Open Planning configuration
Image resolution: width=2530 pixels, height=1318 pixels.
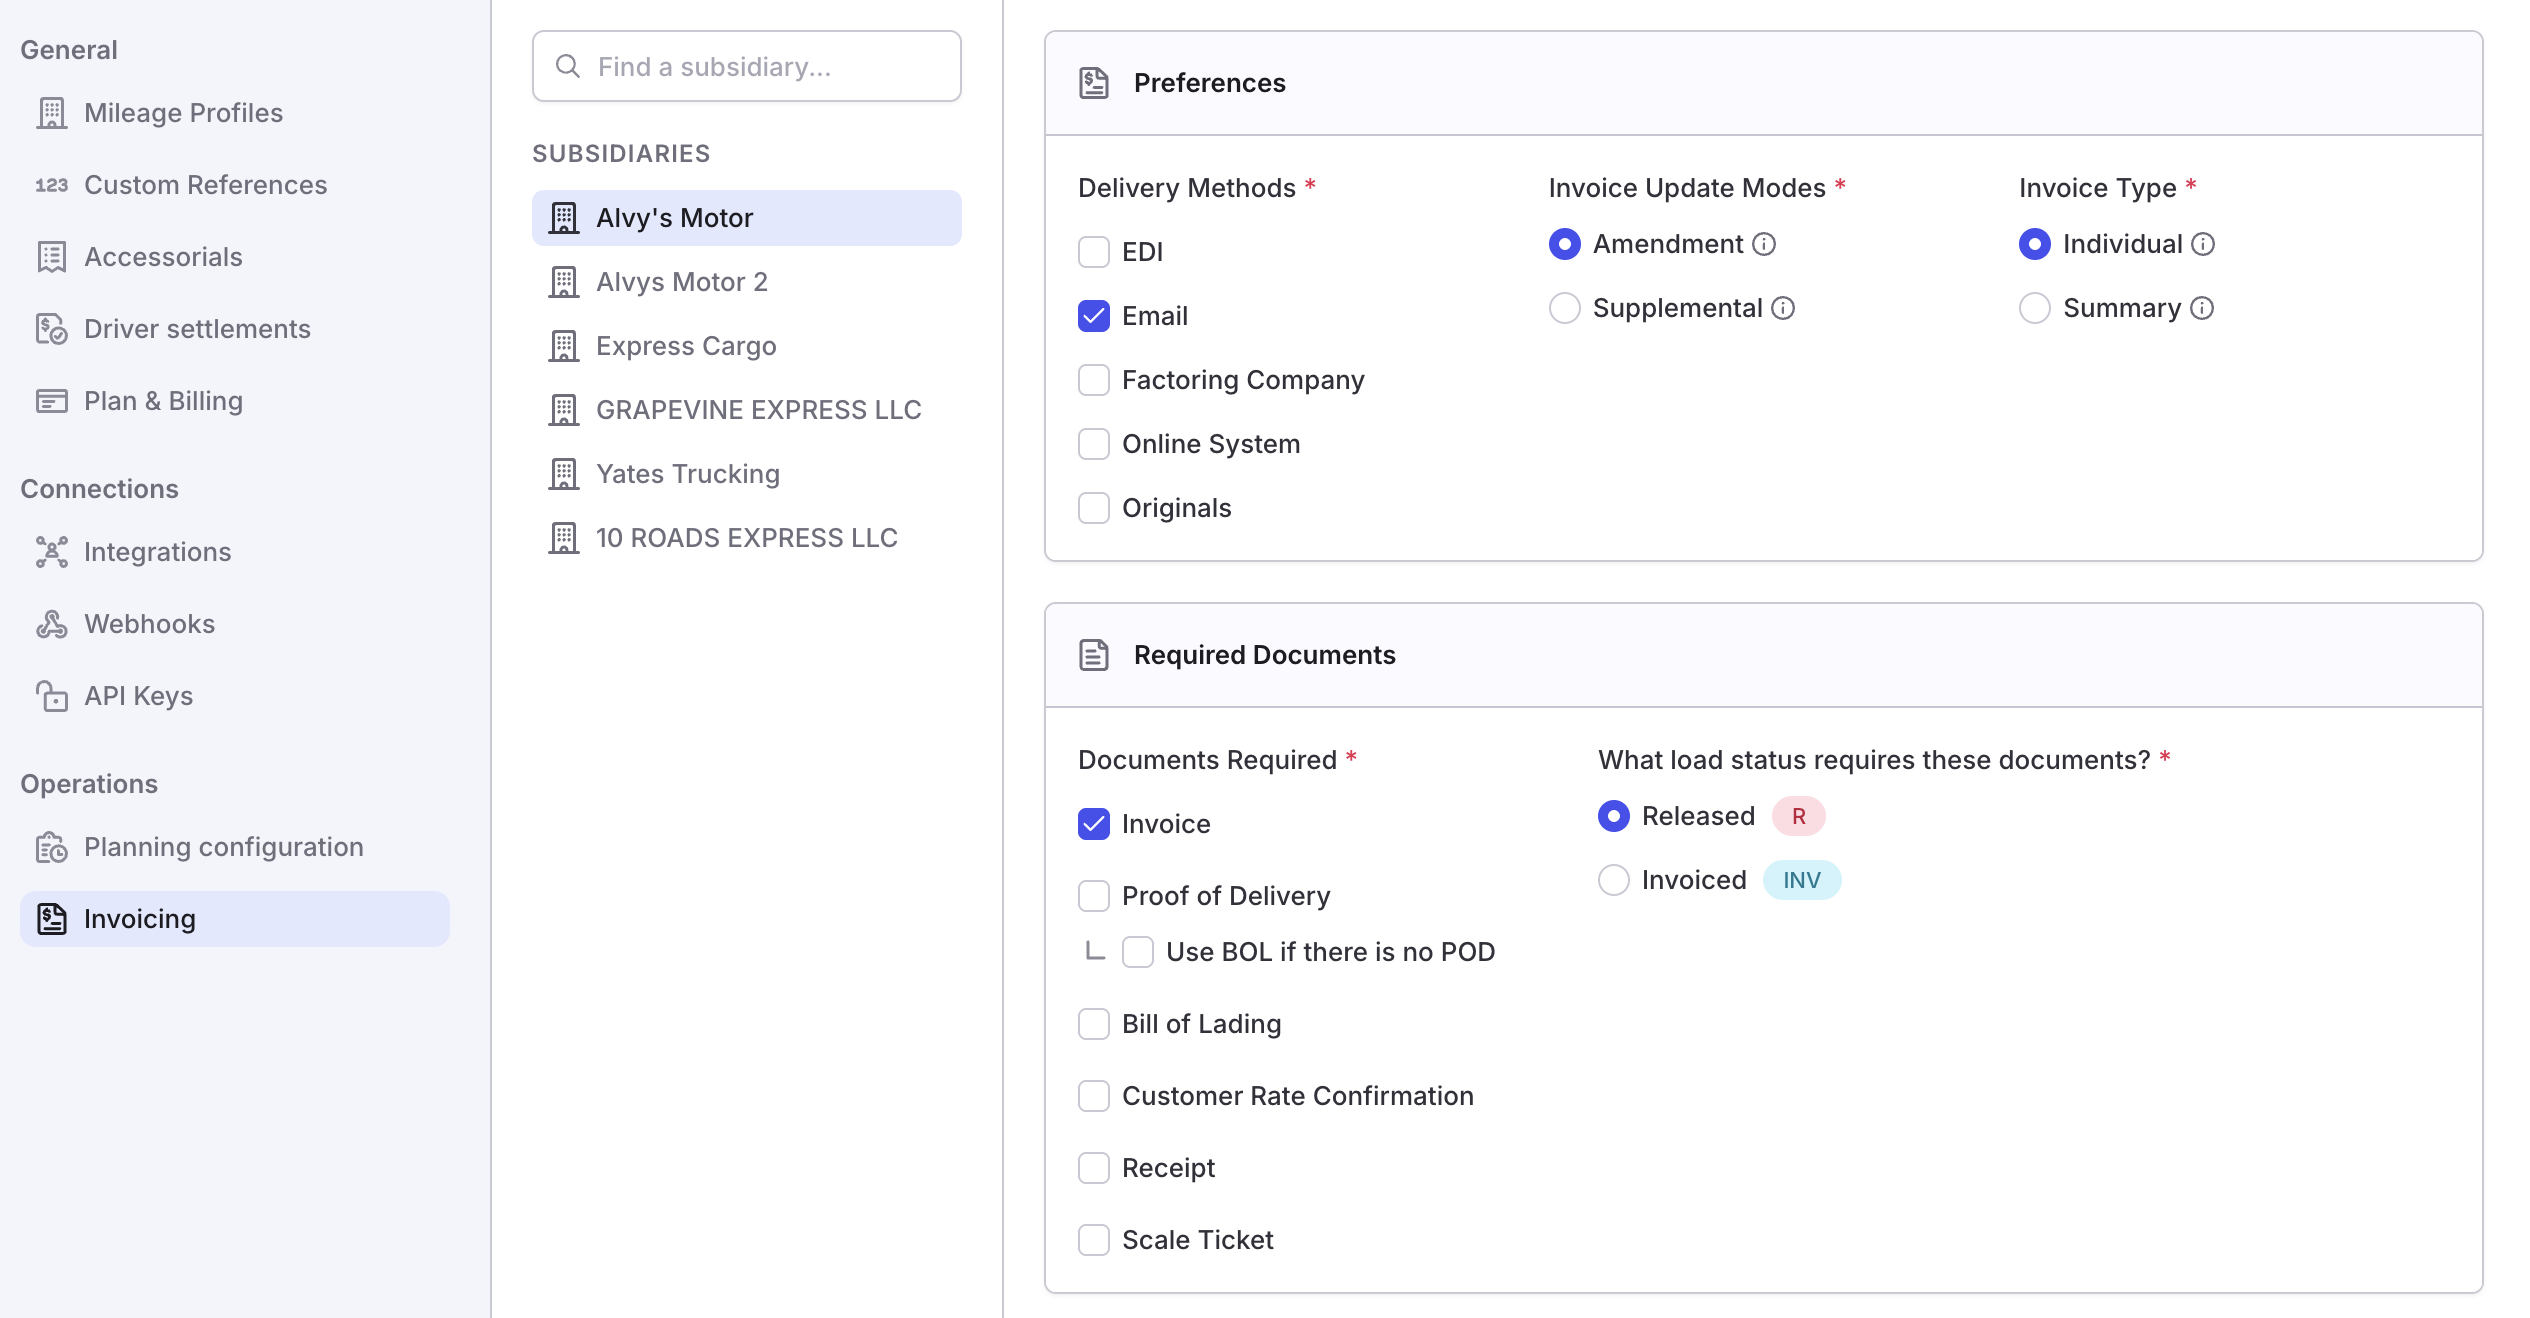pos(235,847)
